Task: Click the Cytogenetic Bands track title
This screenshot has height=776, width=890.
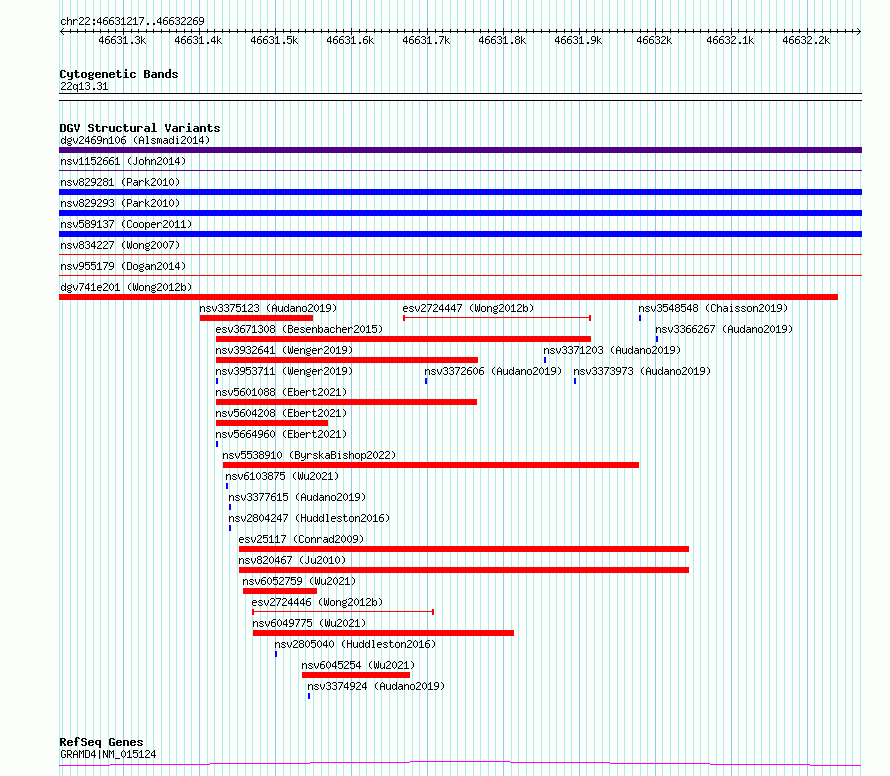Action: tap(119, 74)
